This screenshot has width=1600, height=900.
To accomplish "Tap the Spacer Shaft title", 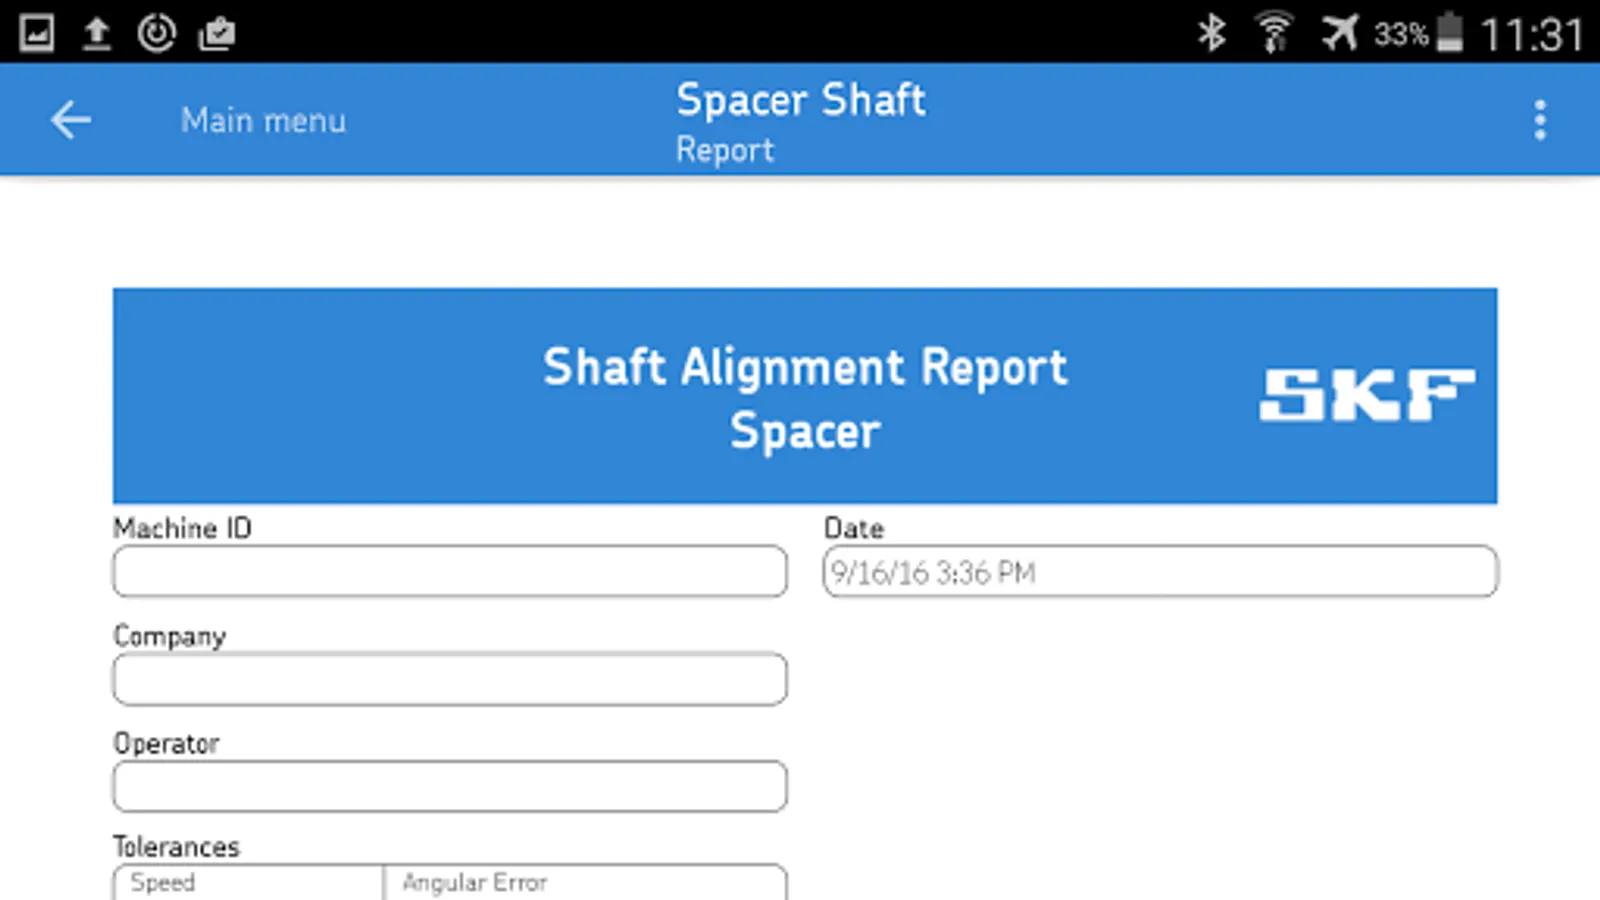I will click(x=801, y=100).
